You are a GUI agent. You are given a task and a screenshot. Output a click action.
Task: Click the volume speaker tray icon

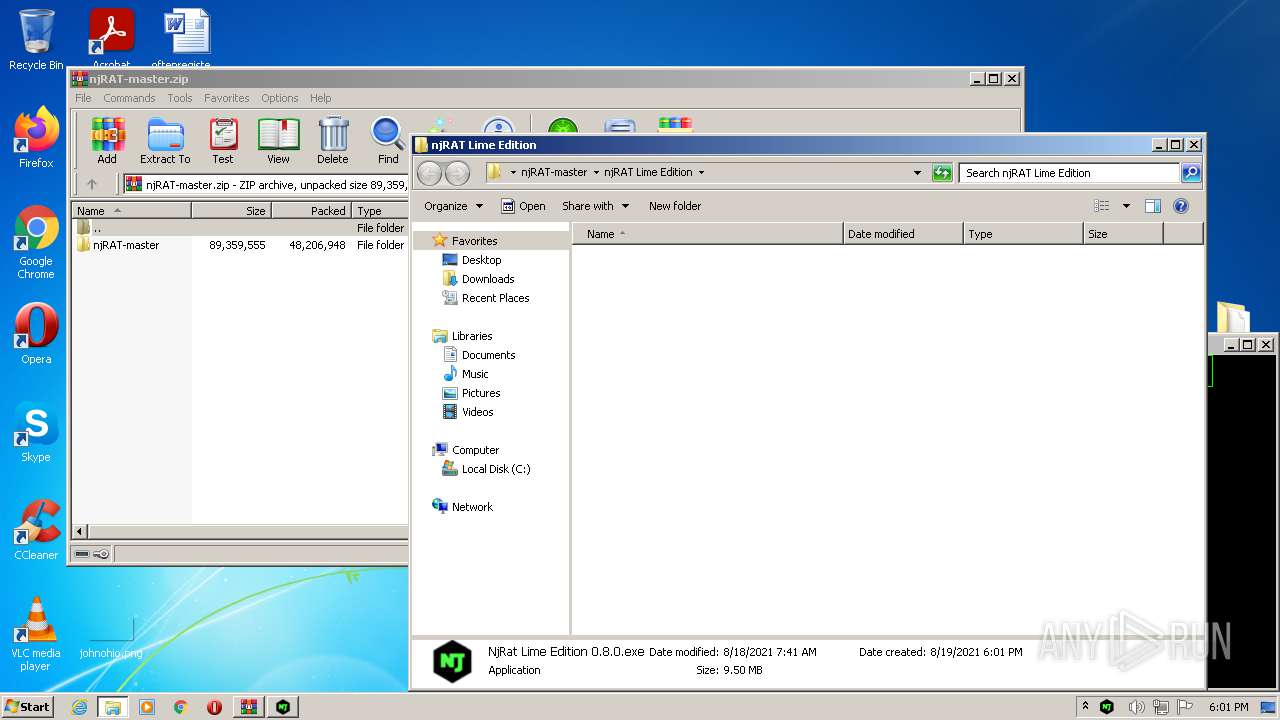(1137, 707)
